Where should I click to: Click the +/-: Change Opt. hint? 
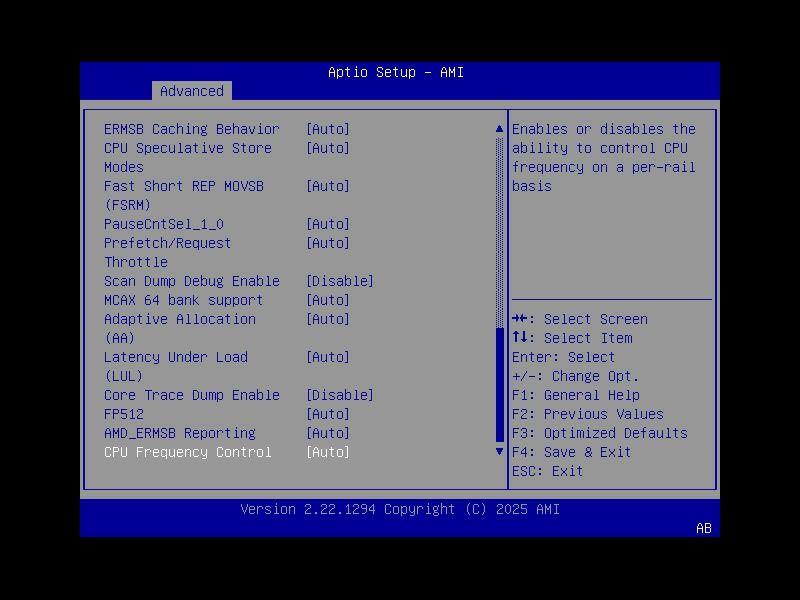point(576,376)
